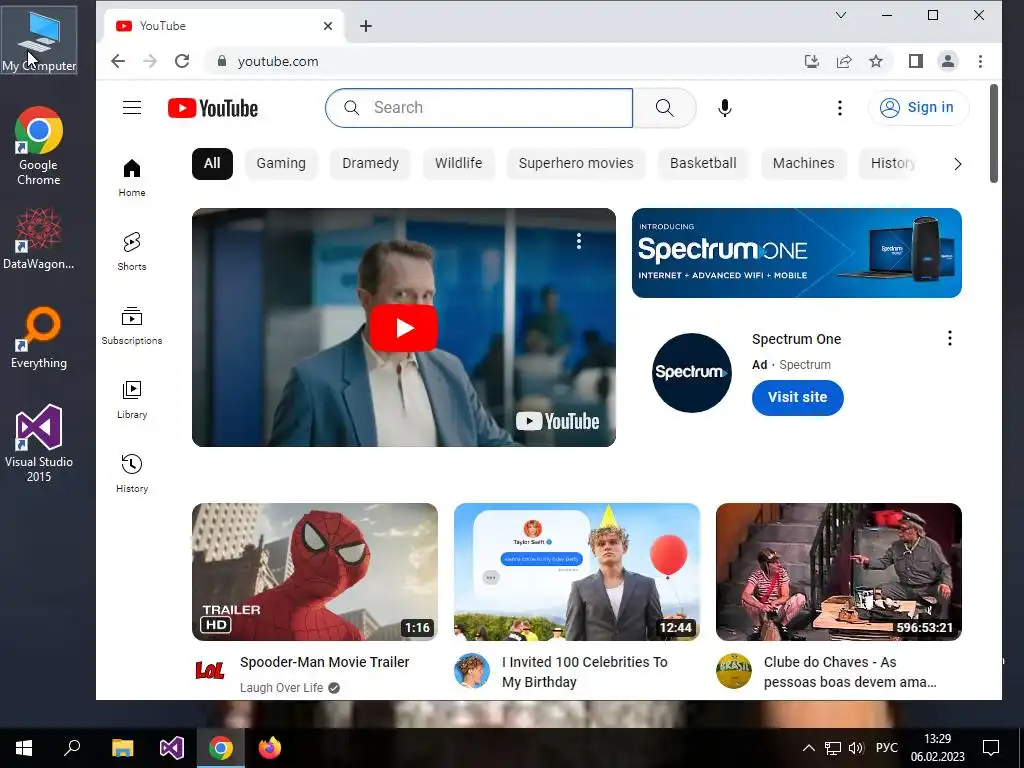Open Shorts from the sidebar
Viewport: 1024px width, 768px height.
point(132,251)
